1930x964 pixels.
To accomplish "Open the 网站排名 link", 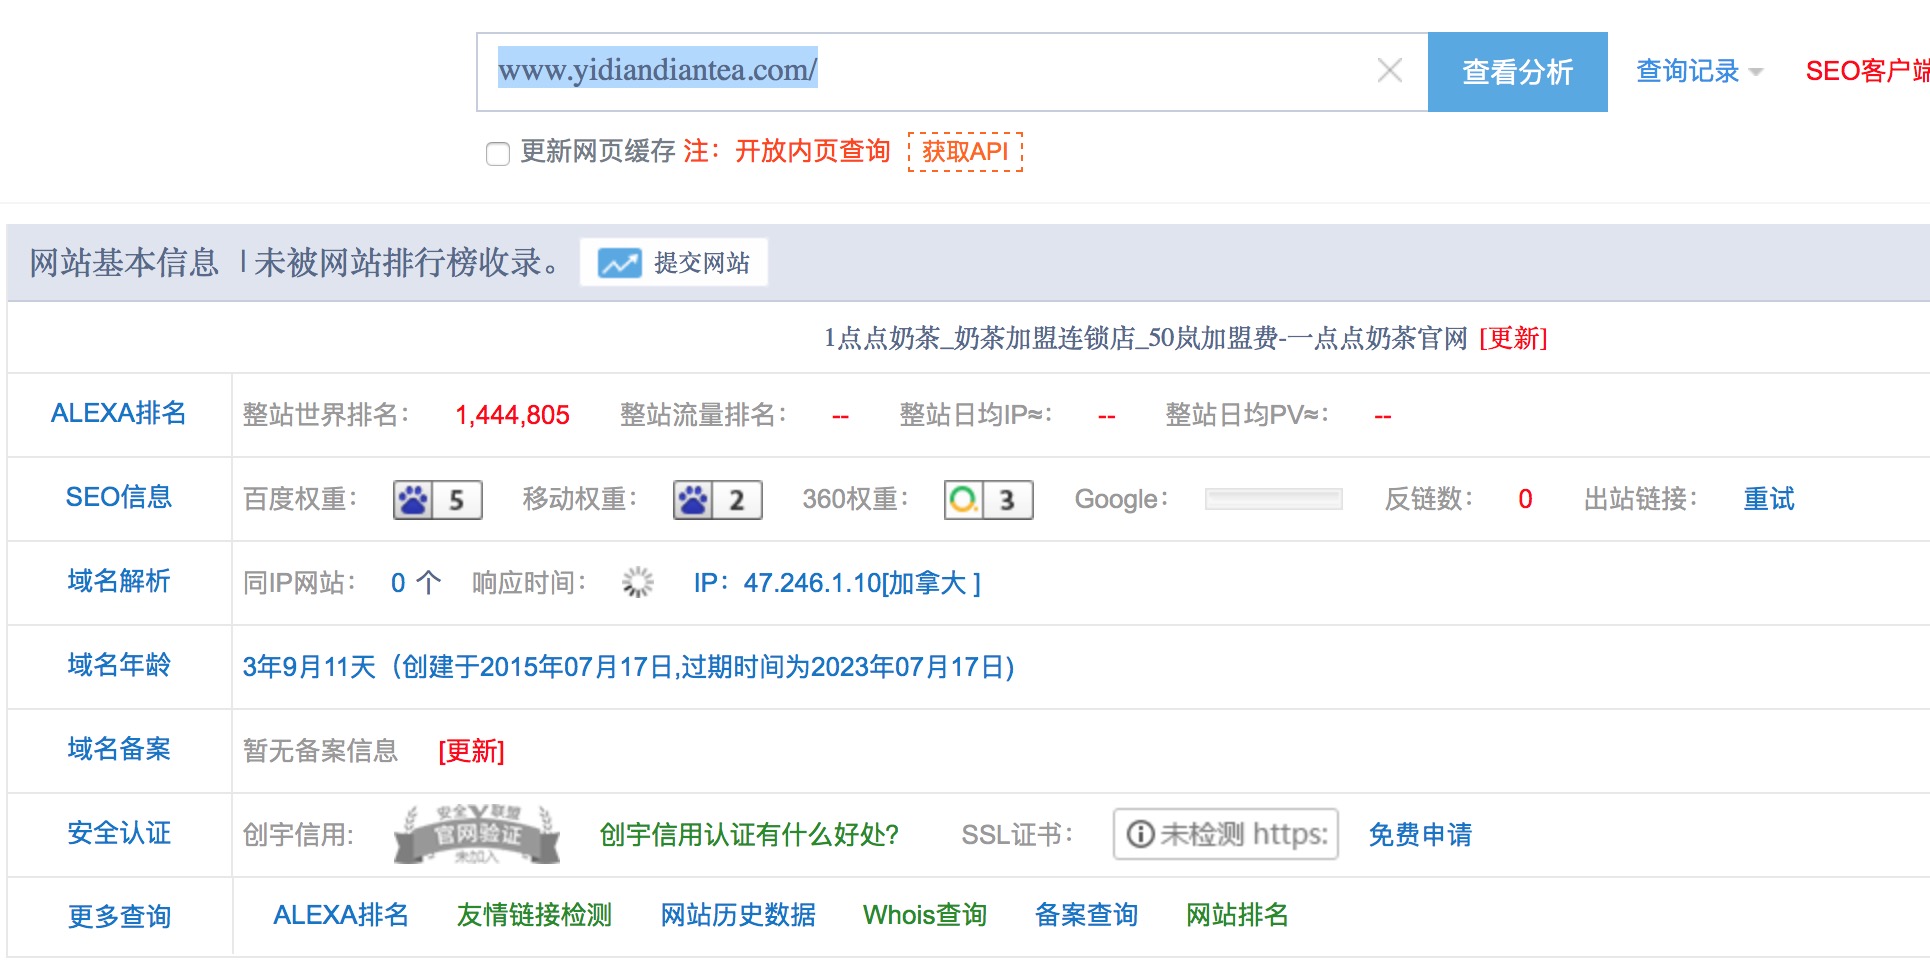I will (x=1237, y=915).
